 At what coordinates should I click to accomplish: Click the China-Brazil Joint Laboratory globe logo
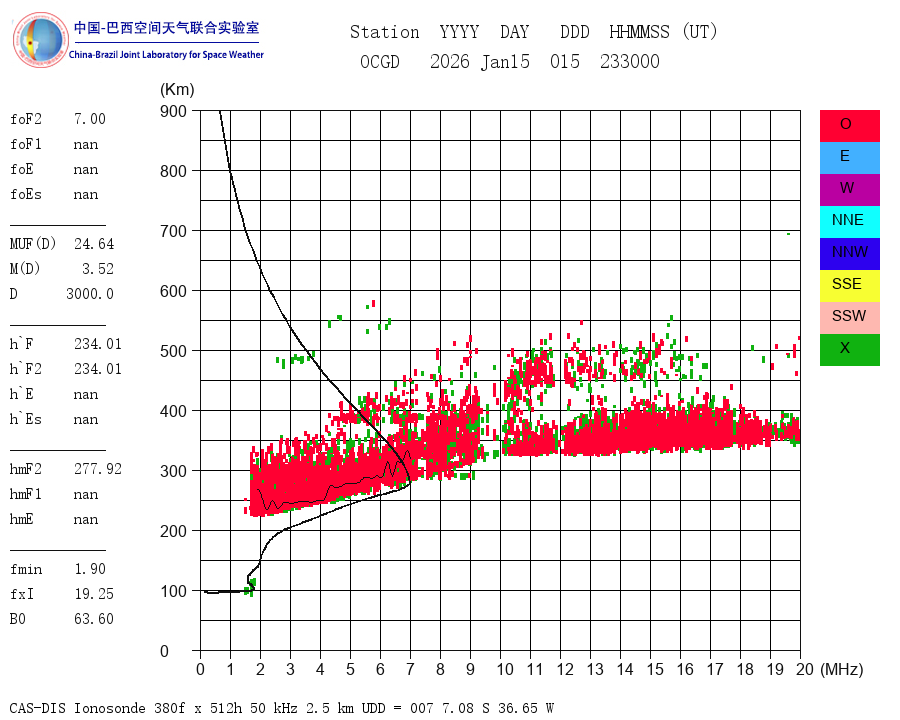[41, 40]
